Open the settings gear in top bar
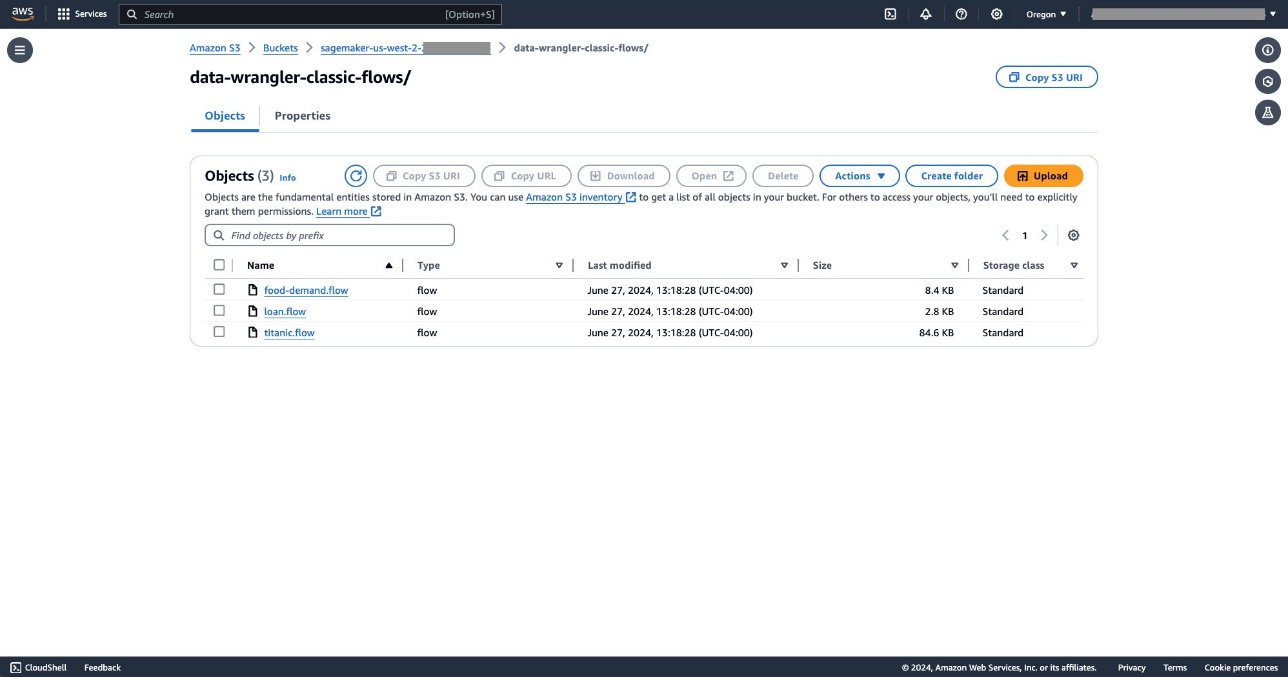Viewport: 1288px width, 677px height. pos(996,14)
